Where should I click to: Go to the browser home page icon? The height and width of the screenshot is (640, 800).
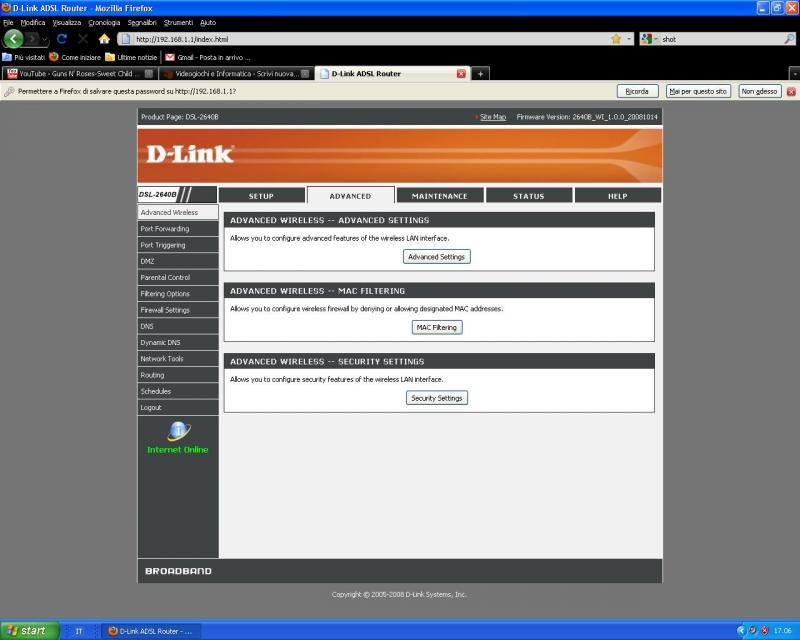click(103, 39)
